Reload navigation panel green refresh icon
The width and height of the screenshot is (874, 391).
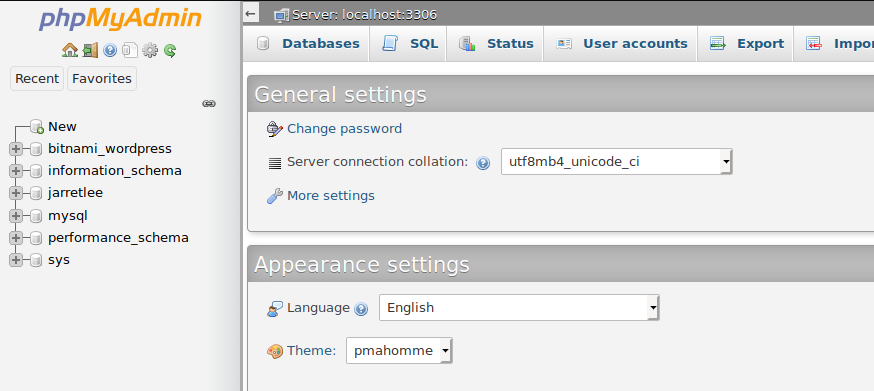click(170, 51)
